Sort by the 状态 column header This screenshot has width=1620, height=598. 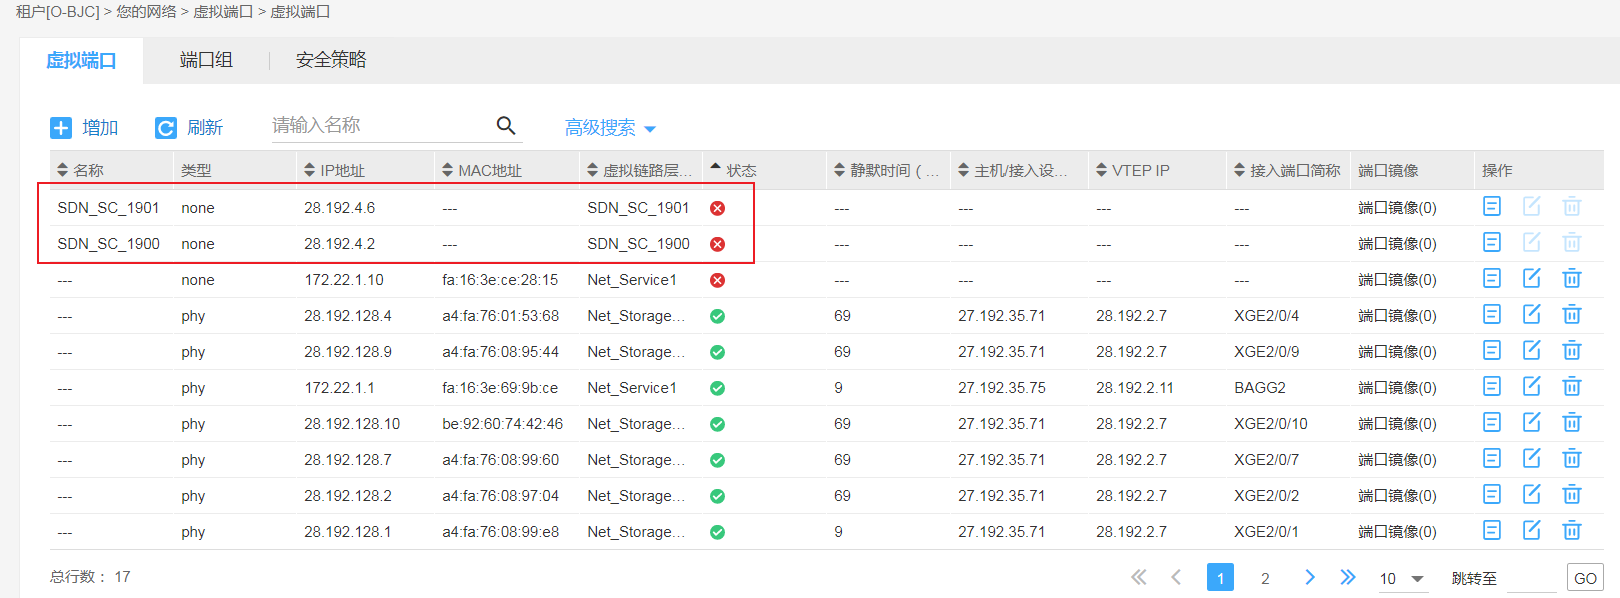pos(733,170)
